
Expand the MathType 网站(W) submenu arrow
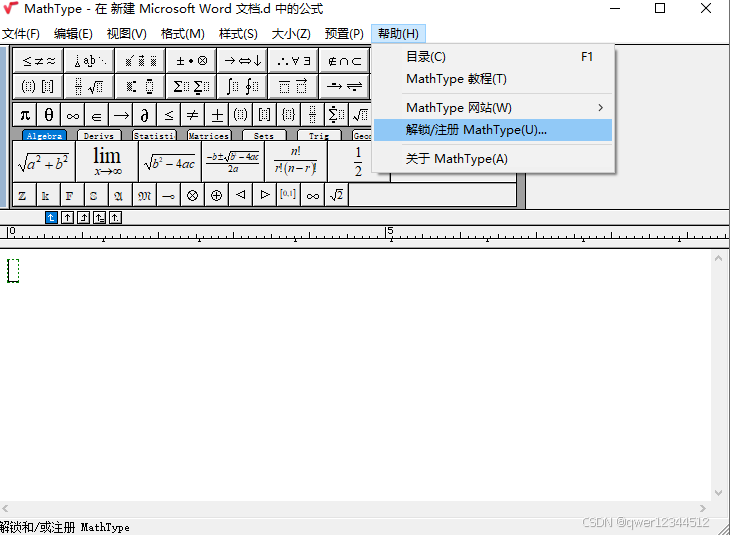click(601, 108)
